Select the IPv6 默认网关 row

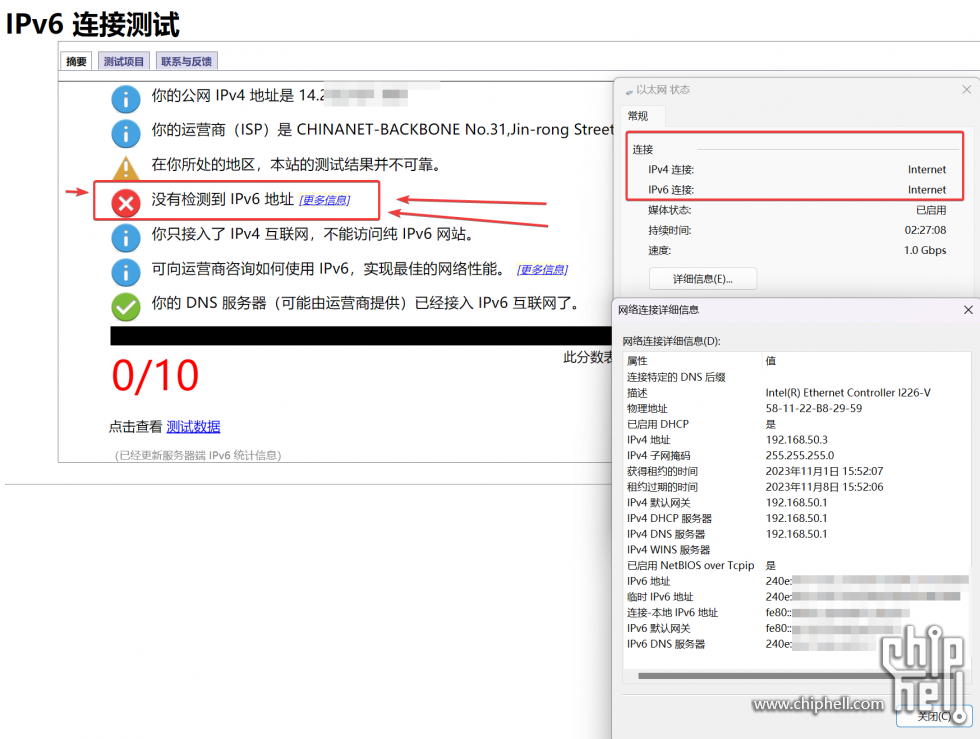tap(797, 628)
